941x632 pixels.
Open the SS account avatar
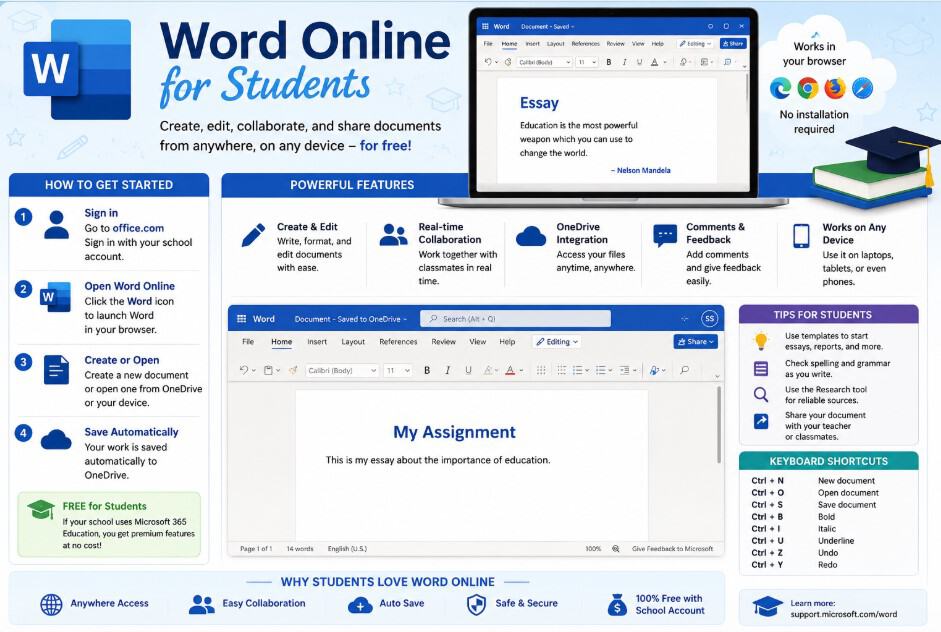click(709, 319)
